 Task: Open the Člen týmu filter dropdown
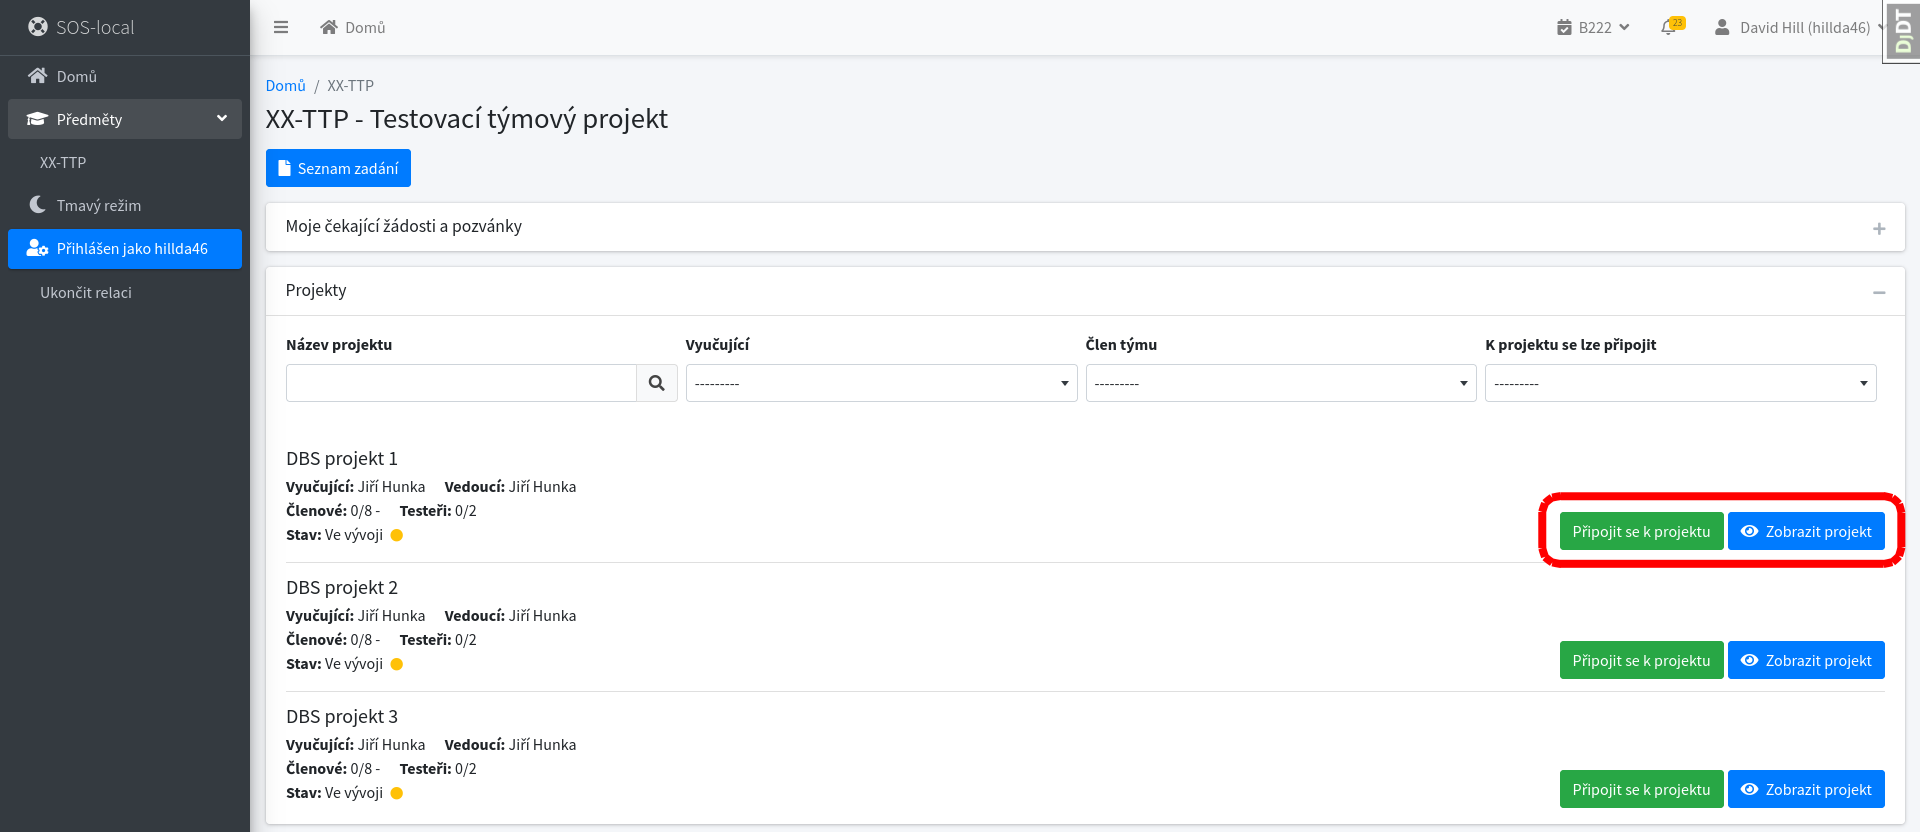[x=1281, y=383]
